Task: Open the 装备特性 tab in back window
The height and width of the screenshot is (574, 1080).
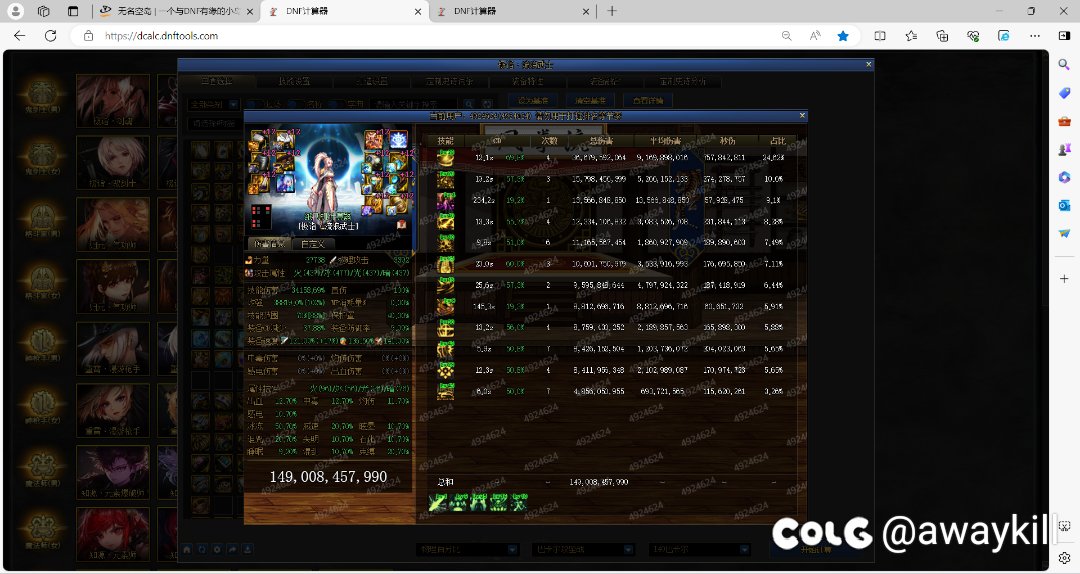Action: pyautogui.click(x=527, y=81)
